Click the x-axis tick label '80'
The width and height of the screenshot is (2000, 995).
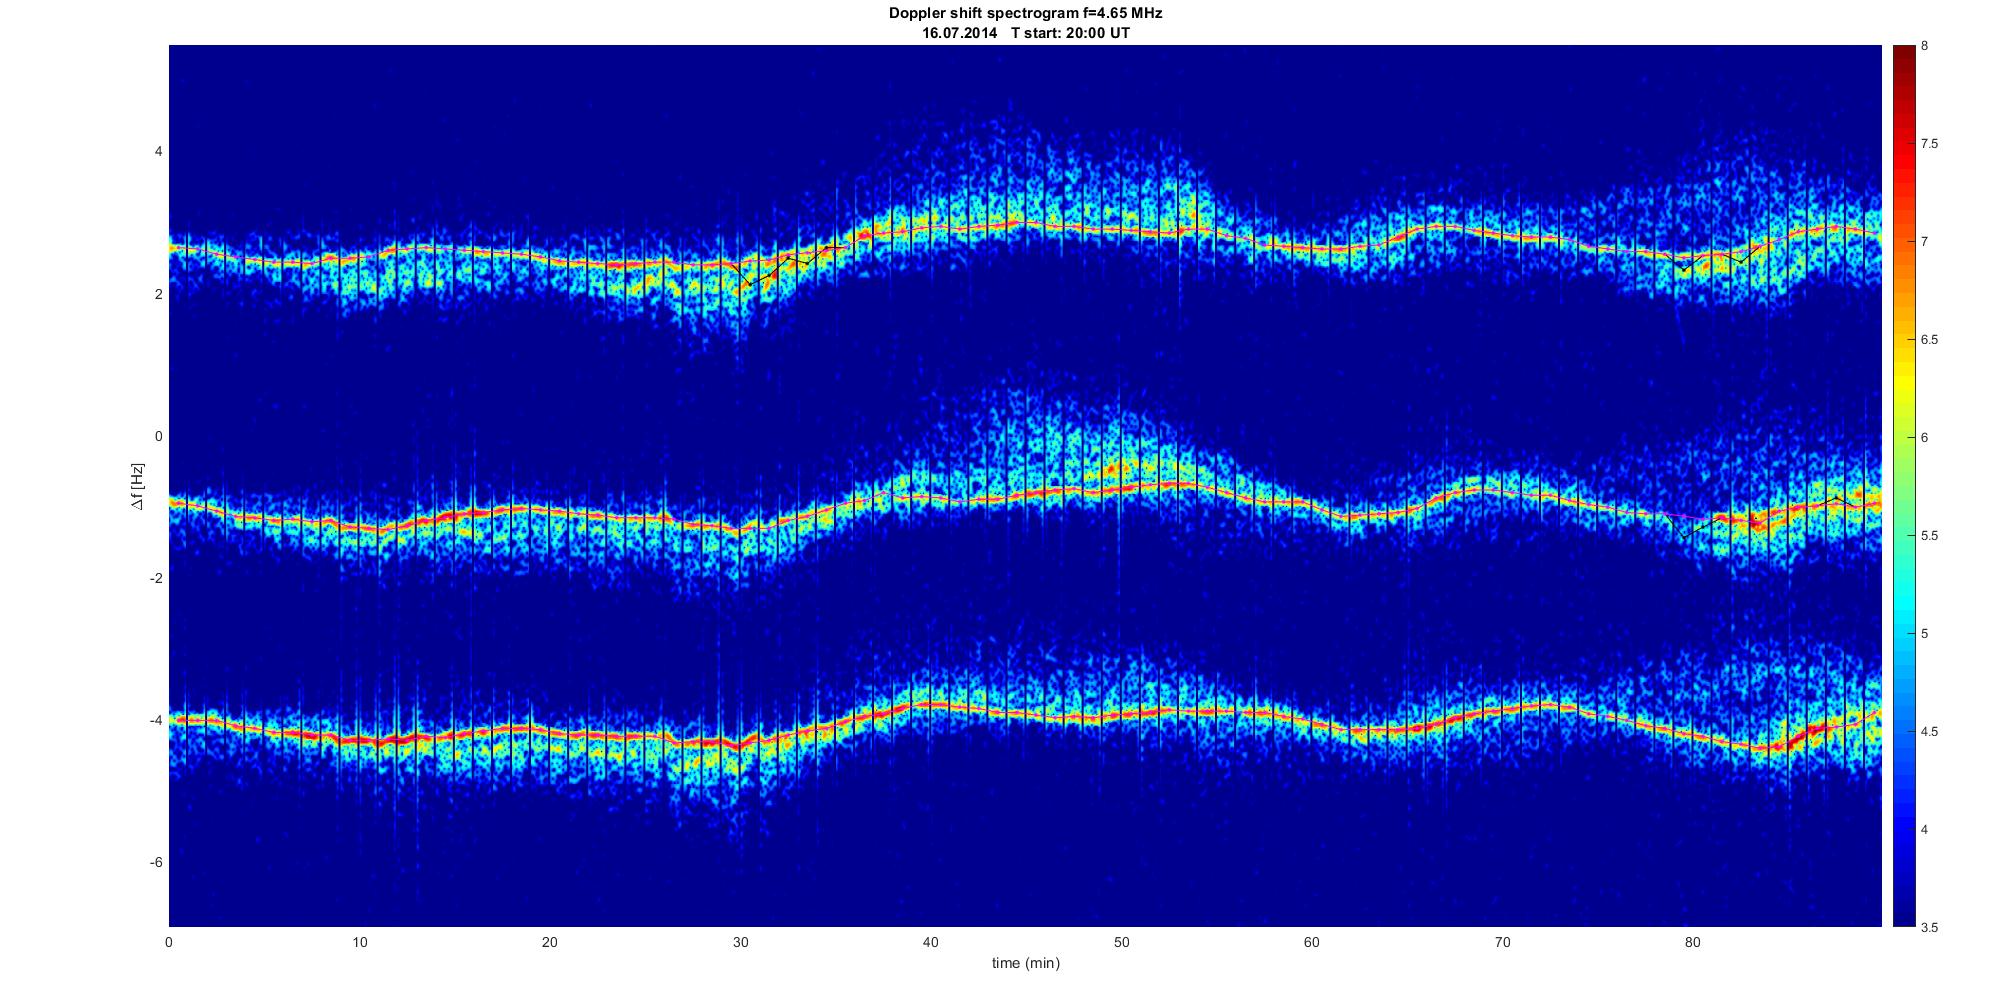(x=1692, y=942)
